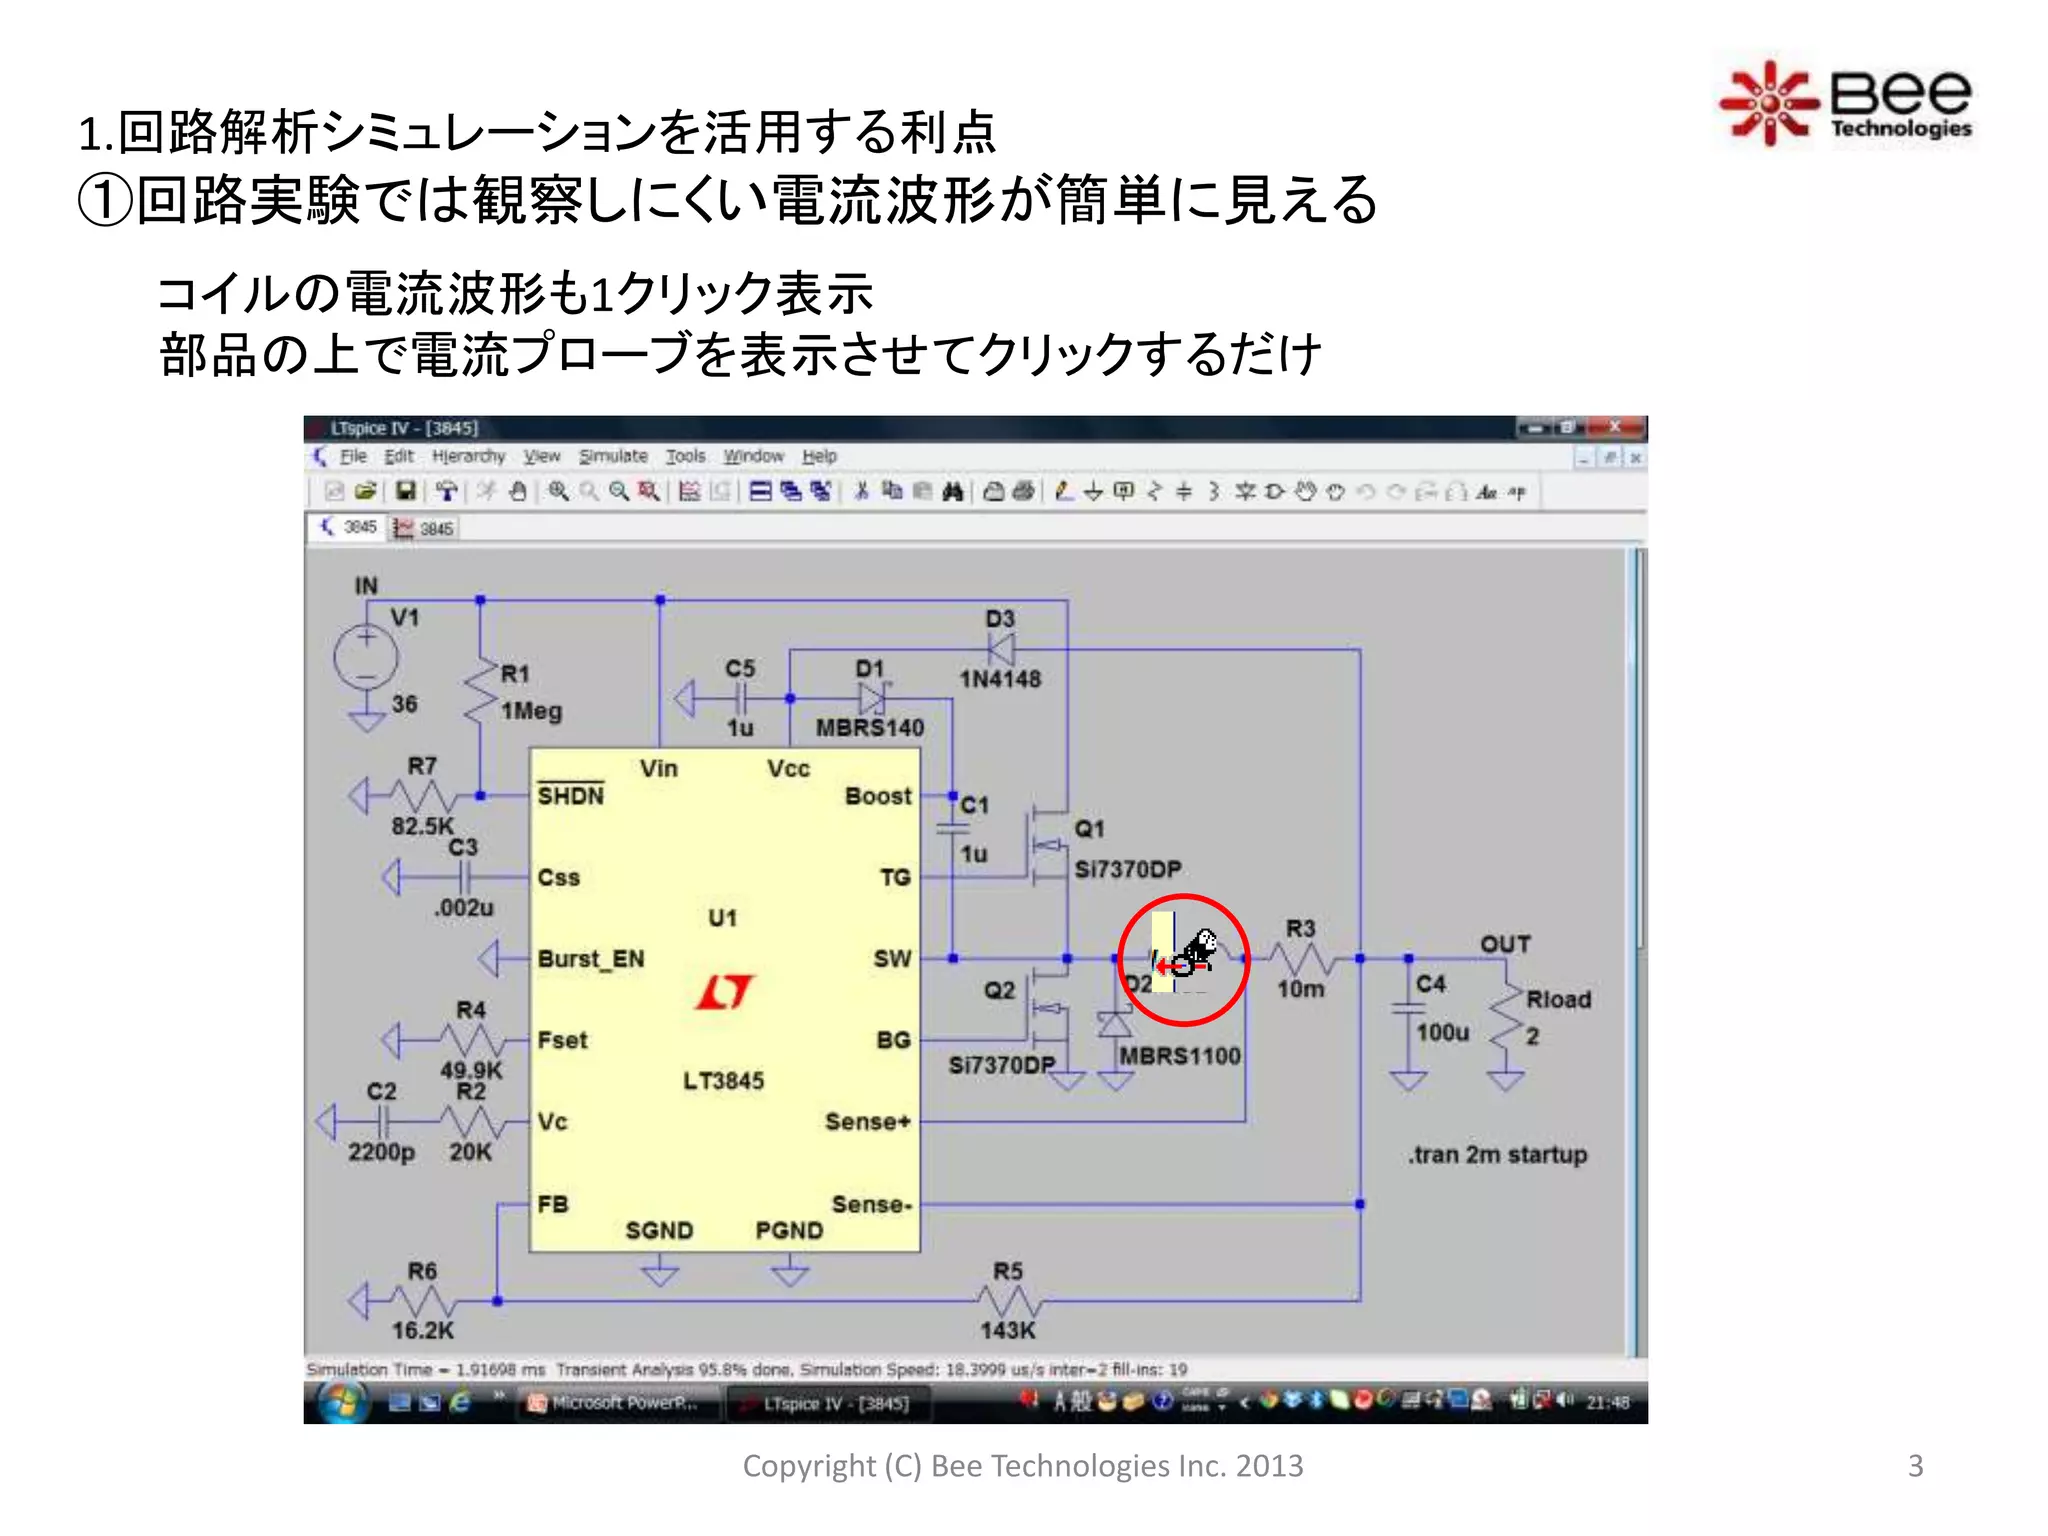The width and height of the screenshot is (2048, 1536).
Task: Select the Capacitor placement tool
Action: pyautogui.click(x=1184, y=491)
